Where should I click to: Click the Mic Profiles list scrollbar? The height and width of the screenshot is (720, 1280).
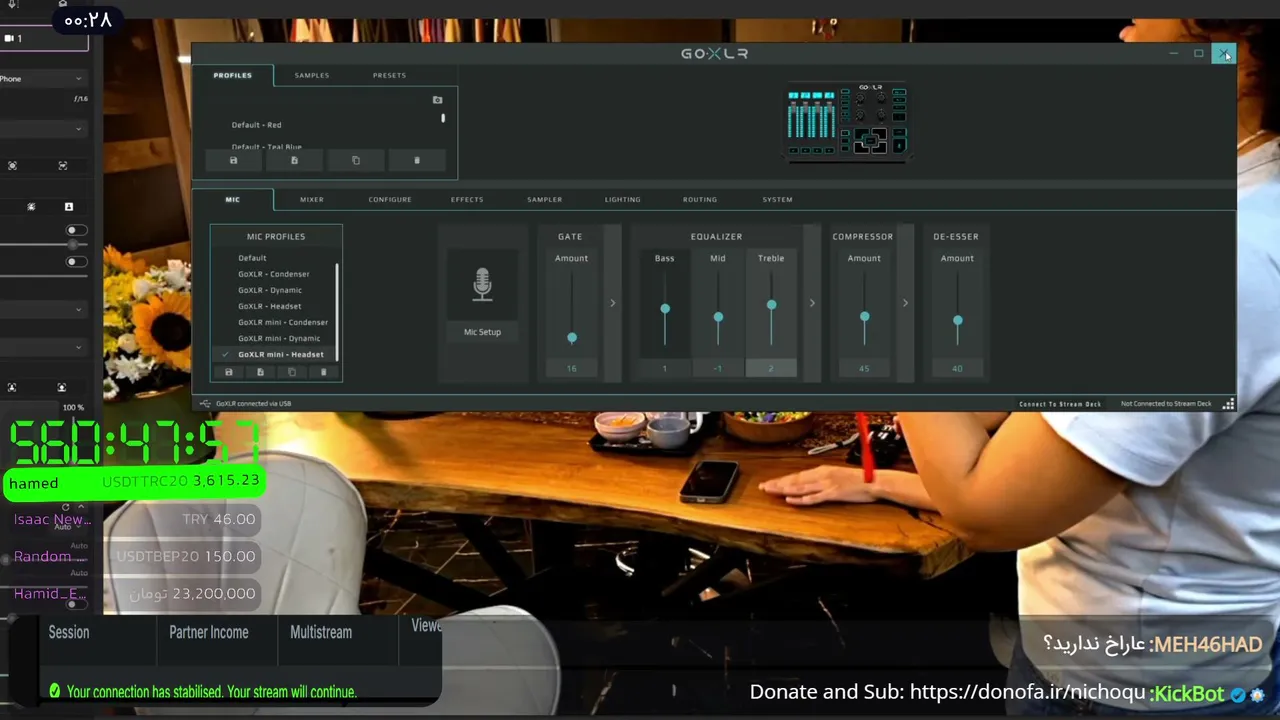pos(337,312)
